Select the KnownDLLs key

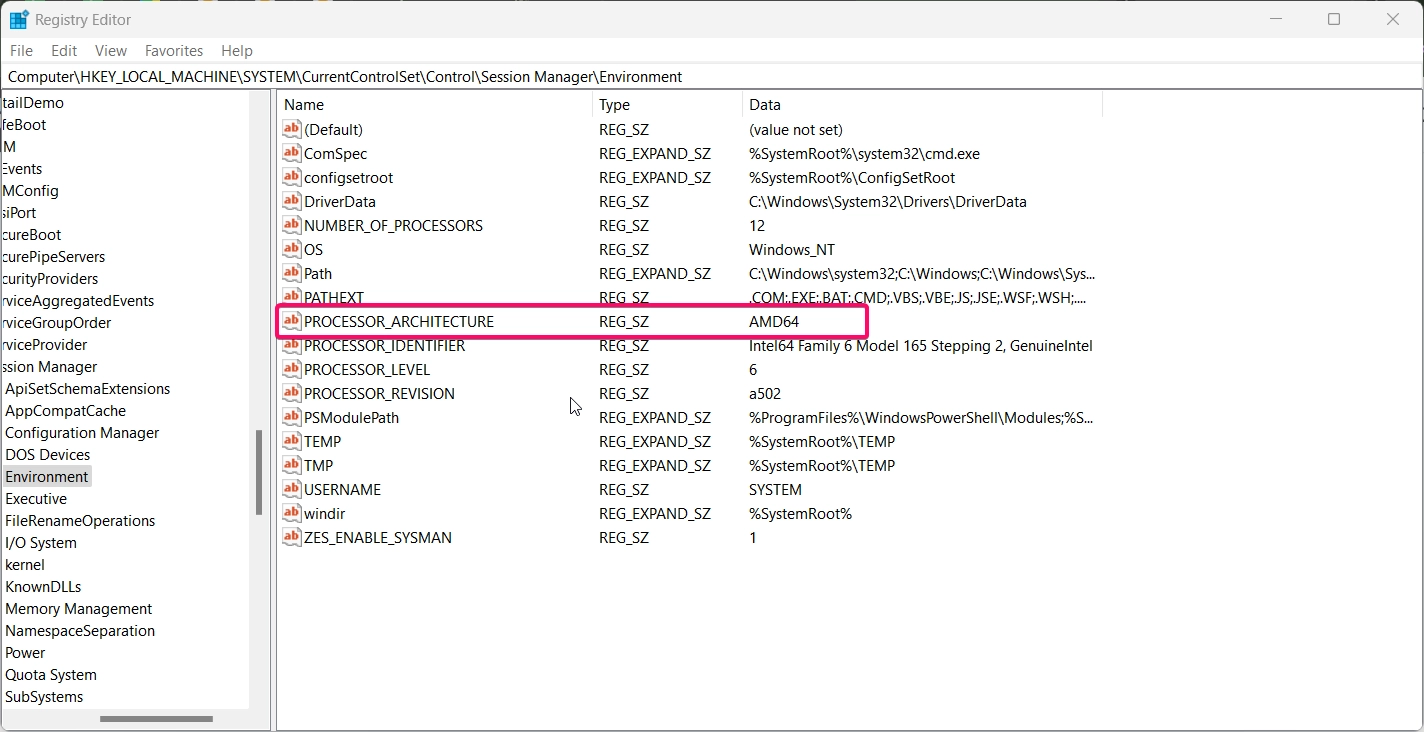click(43, 587)
